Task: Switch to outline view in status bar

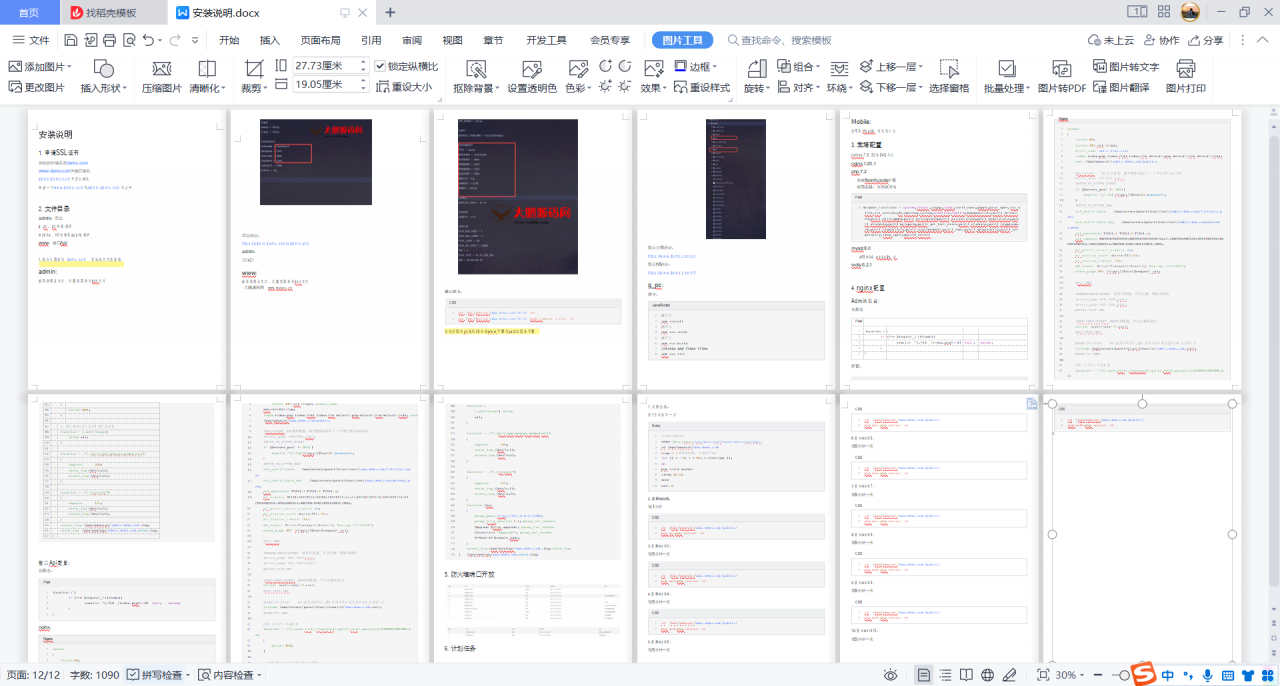Action: pyautogui.click(x=945, y=675)
